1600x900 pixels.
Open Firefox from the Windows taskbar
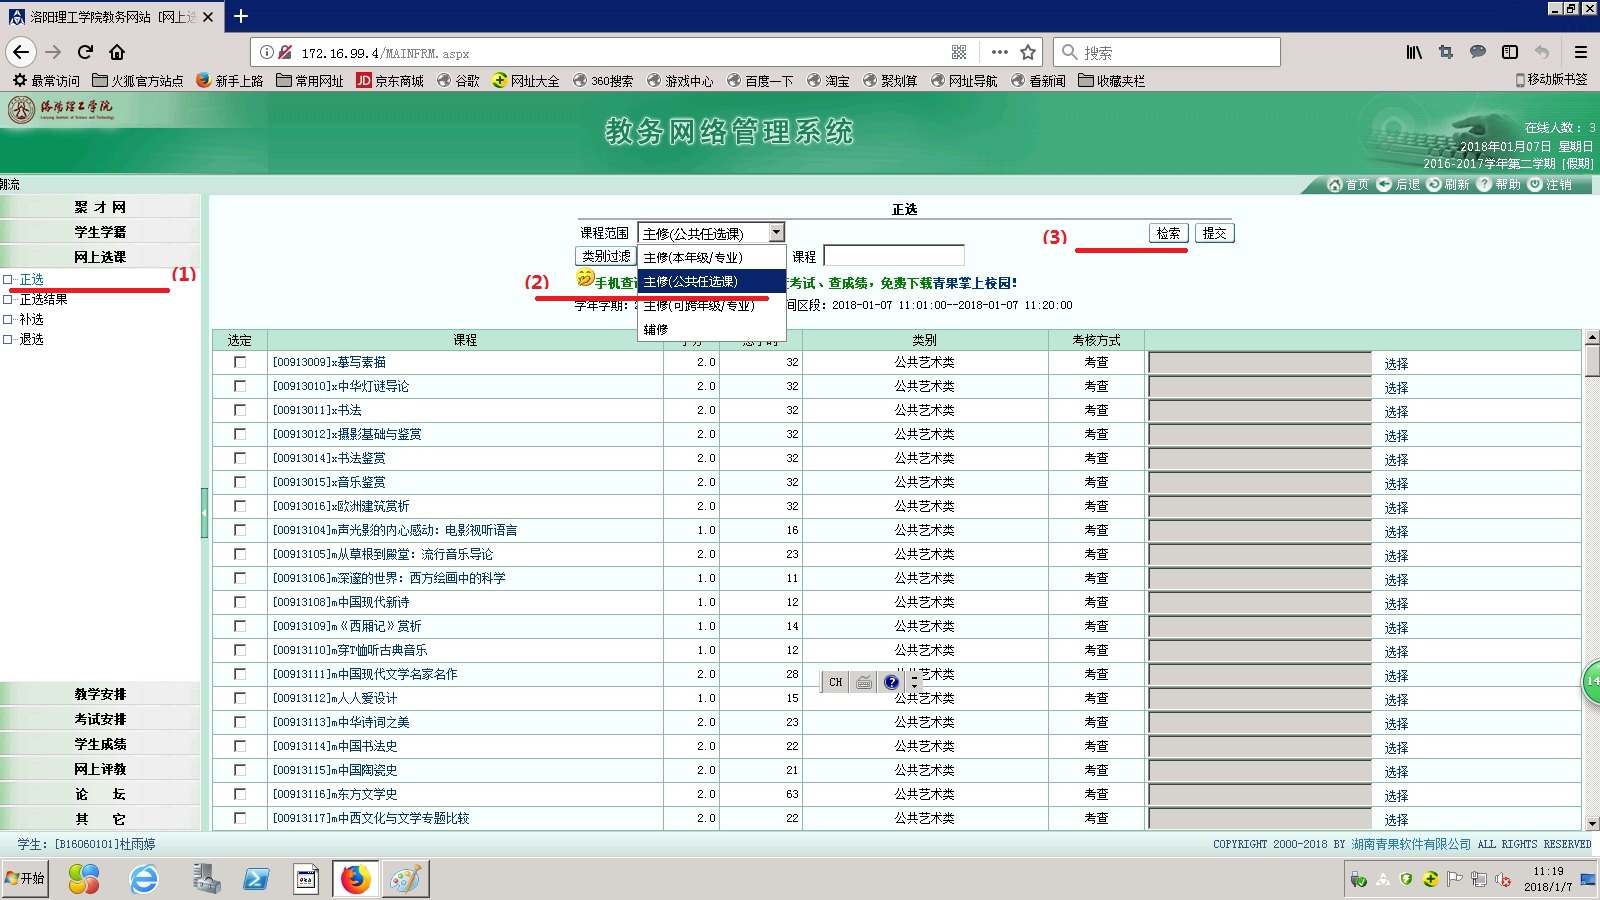355,879
